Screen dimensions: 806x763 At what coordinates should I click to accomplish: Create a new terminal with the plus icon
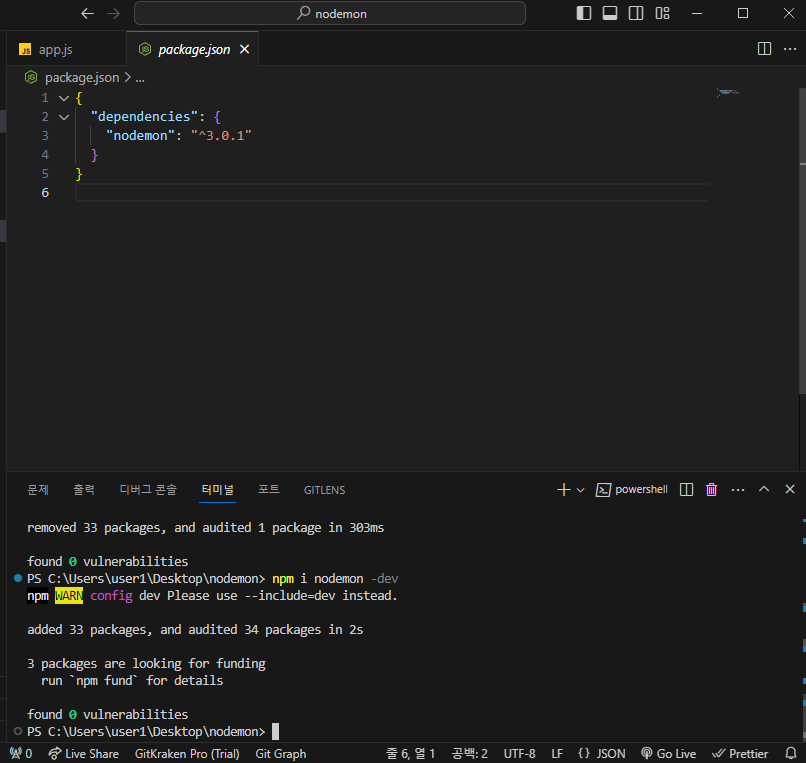pyautogui.click(x=563, y=489)
